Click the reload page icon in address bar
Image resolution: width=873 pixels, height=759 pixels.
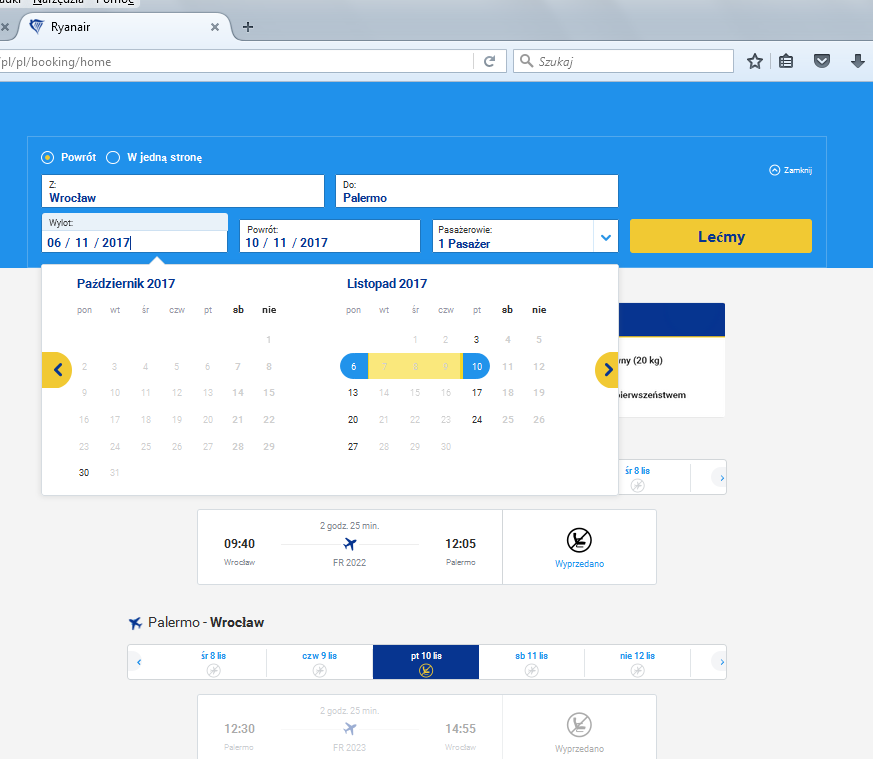[x=489, y=61]
